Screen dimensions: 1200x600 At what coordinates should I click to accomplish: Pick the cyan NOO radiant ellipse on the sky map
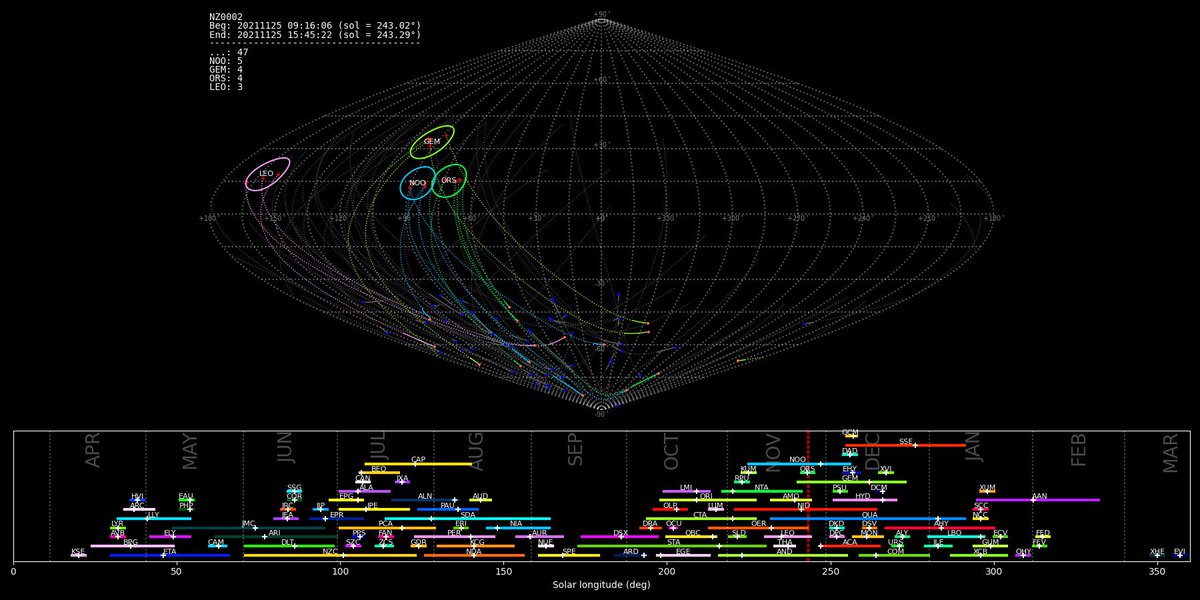pos(417,183)
